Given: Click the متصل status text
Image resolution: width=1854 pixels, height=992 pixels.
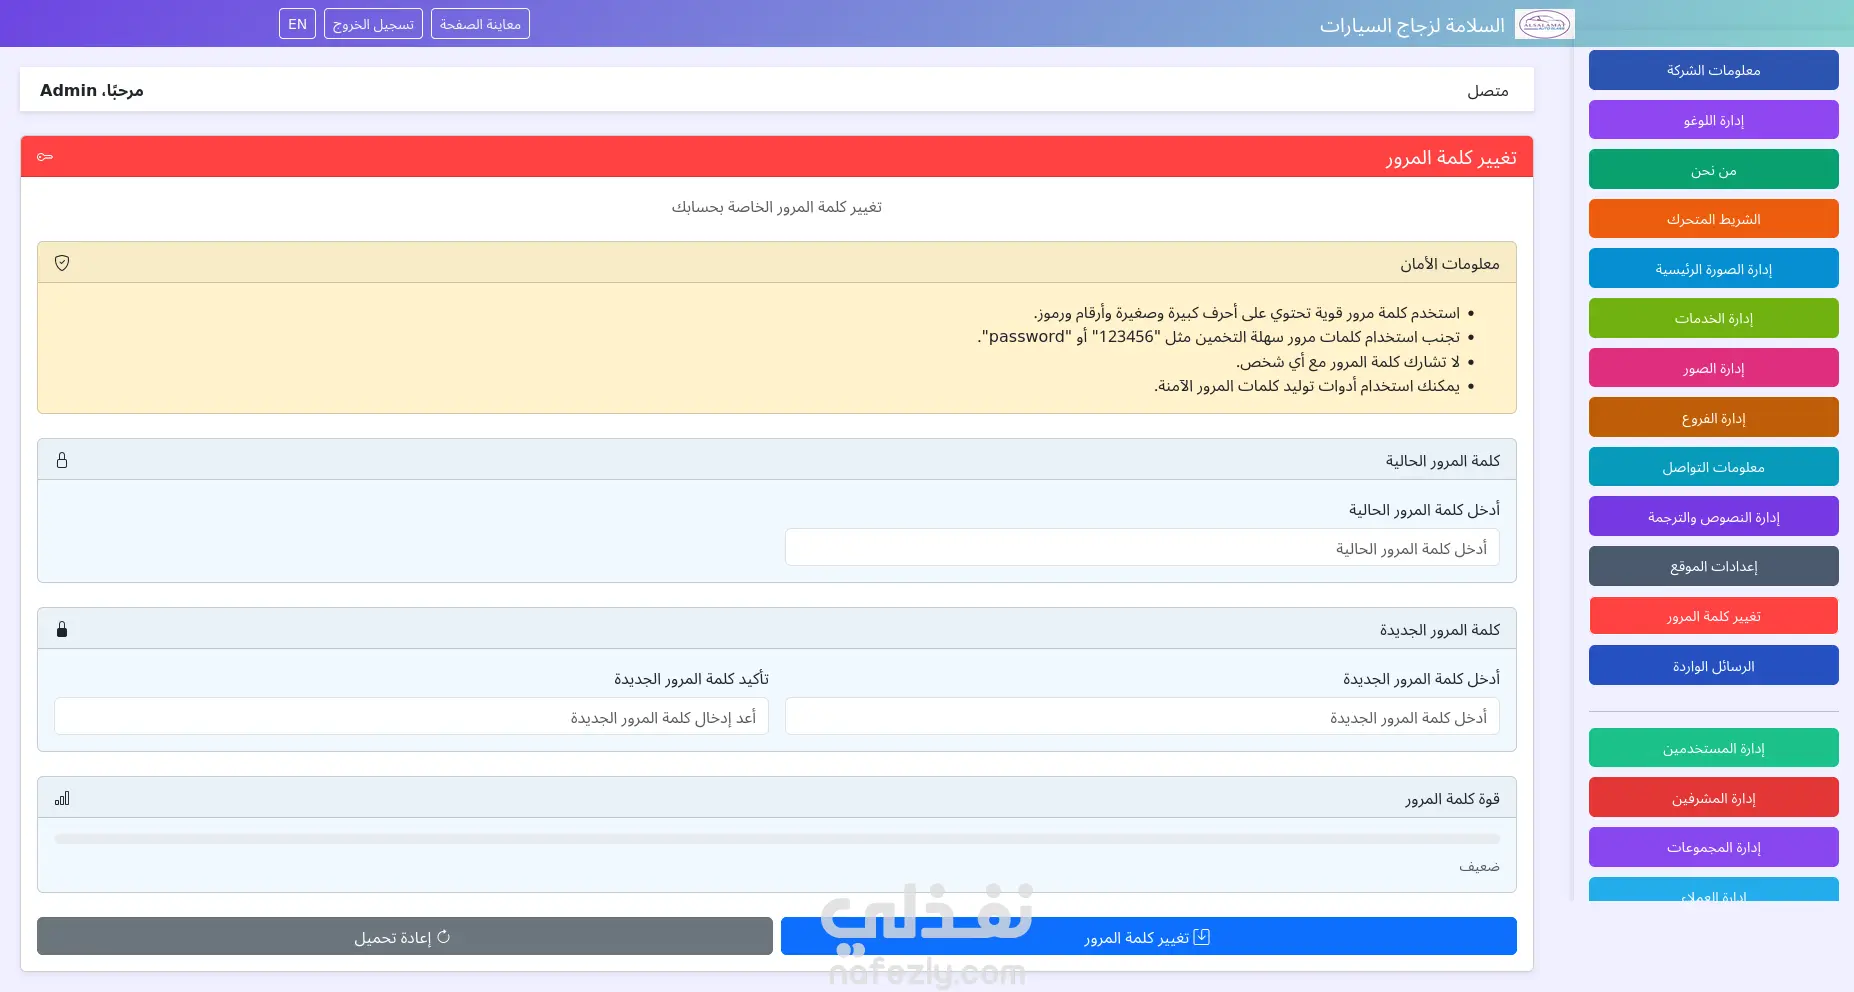Looking at the screenshot, I should pyautogui.click(x=1488, y=91).
